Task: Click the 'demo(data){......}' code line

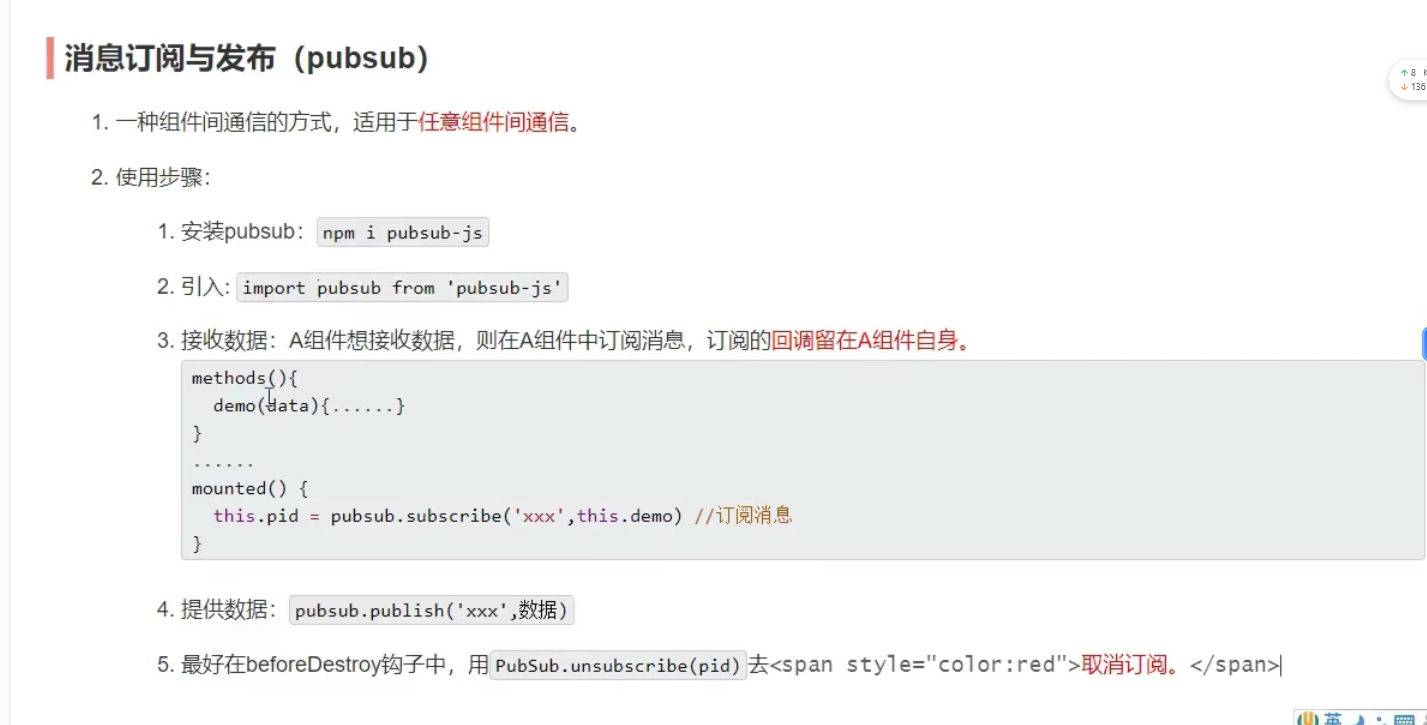Action: click(308, 406)
